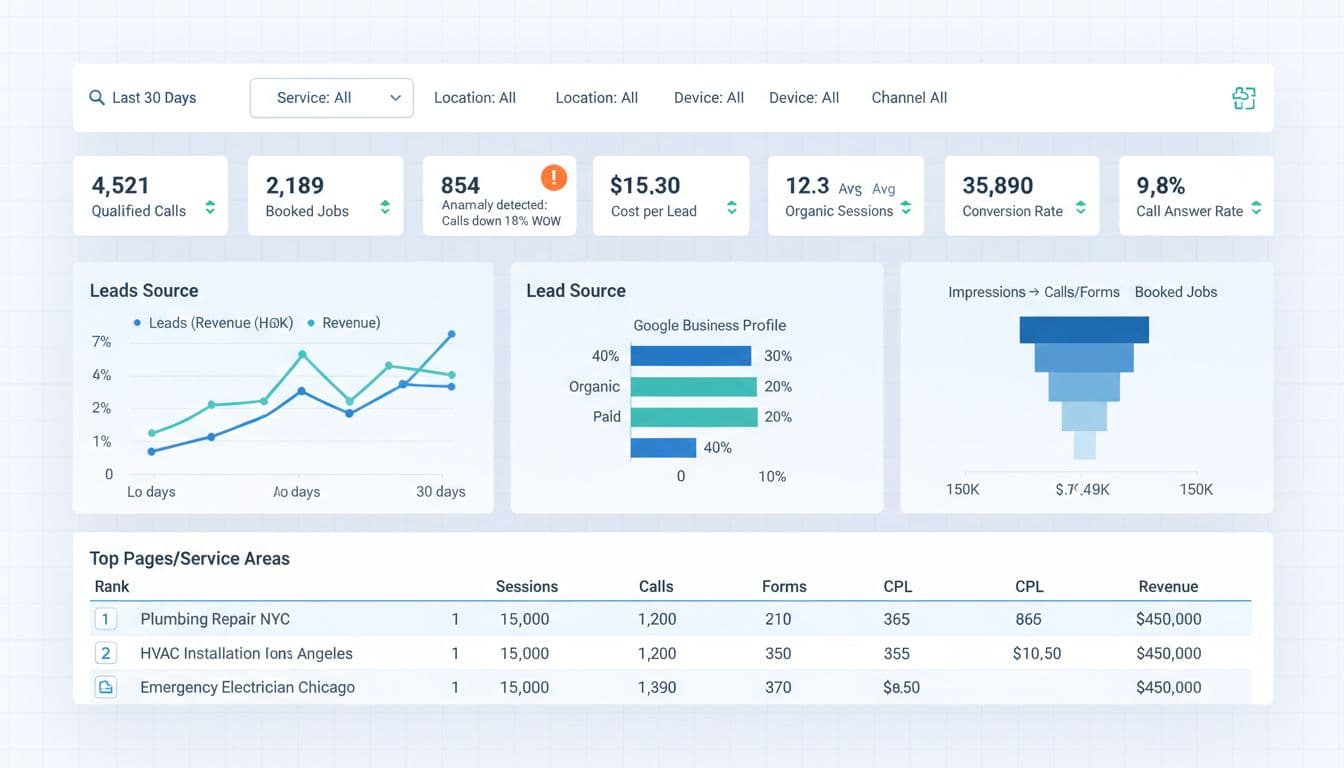
Task: Open the Last 30 Days date range
Action: [154, 98]
